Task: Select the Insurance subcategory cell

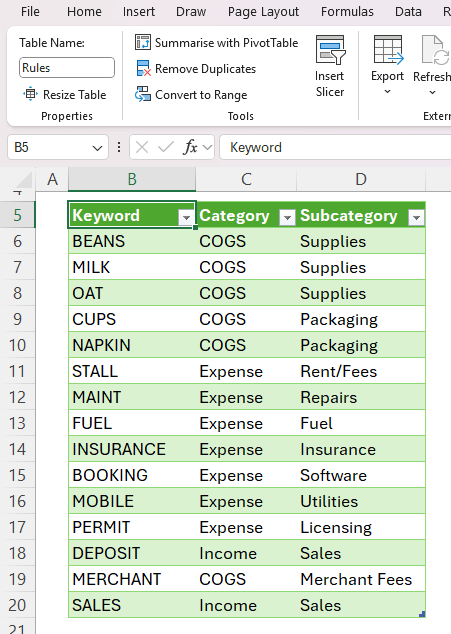Action: pyautogui.click(x=361, y=449)
